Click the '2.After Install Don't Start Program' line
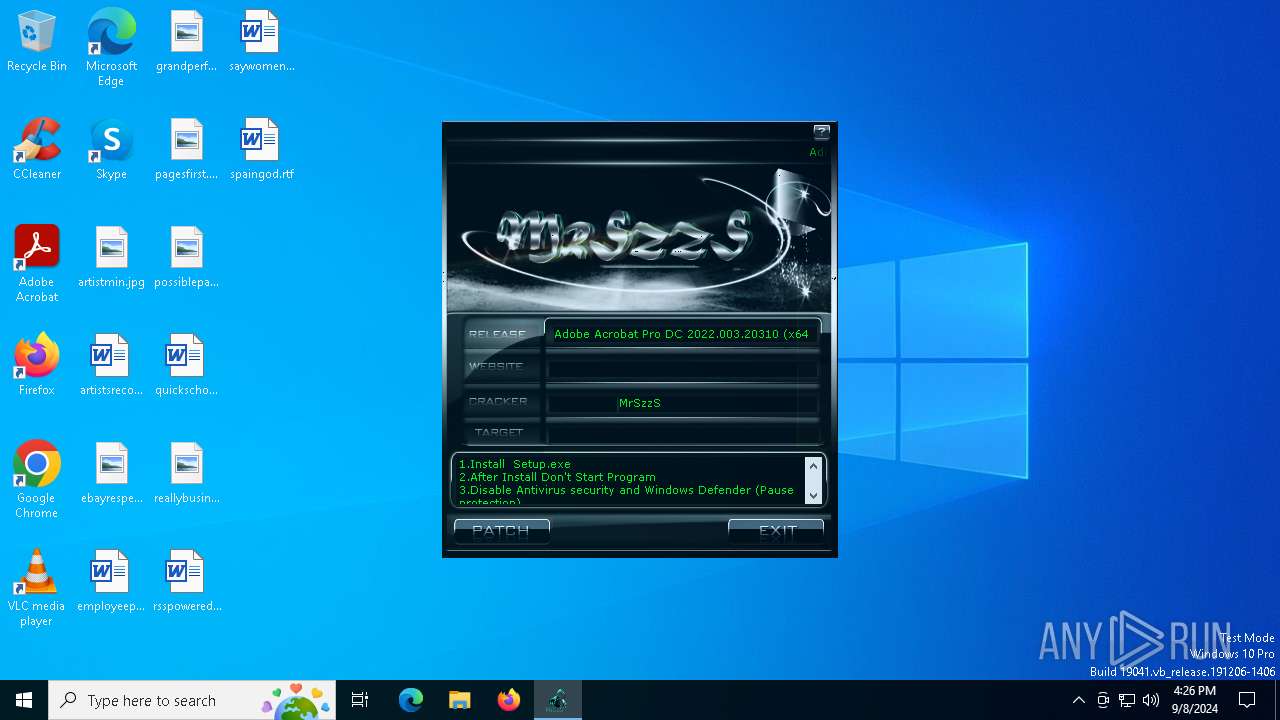This screenshot has height=720, width=1280. pos(557,477)
